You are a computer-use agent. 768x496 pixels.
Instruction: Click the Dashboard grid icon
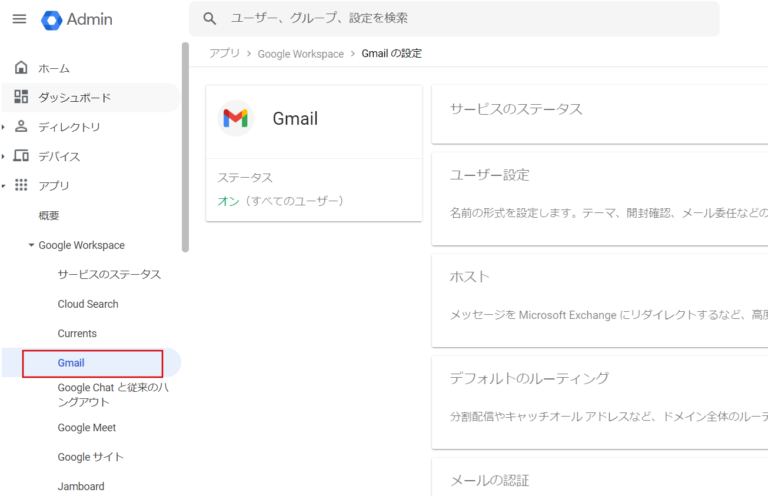pos(21,97)
